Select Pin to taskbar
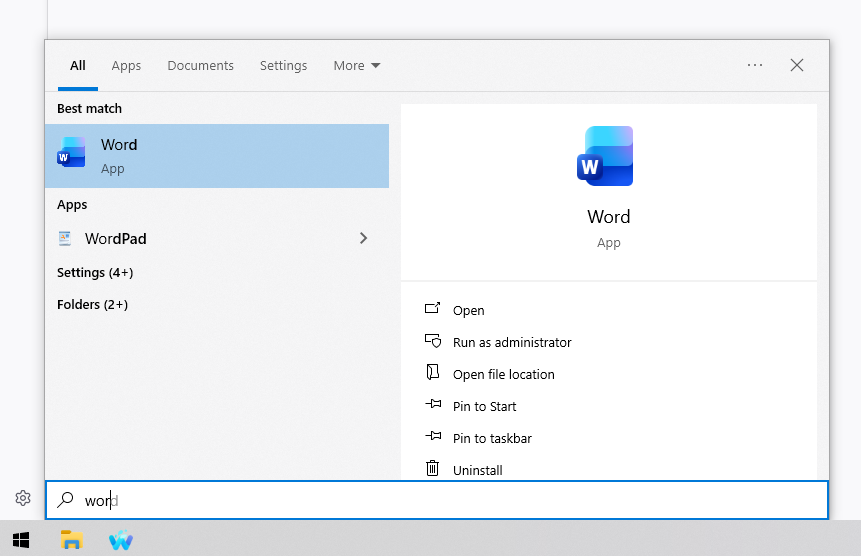Screen dimensions: 861x556 pyautogui.click(x=492, y=438)
